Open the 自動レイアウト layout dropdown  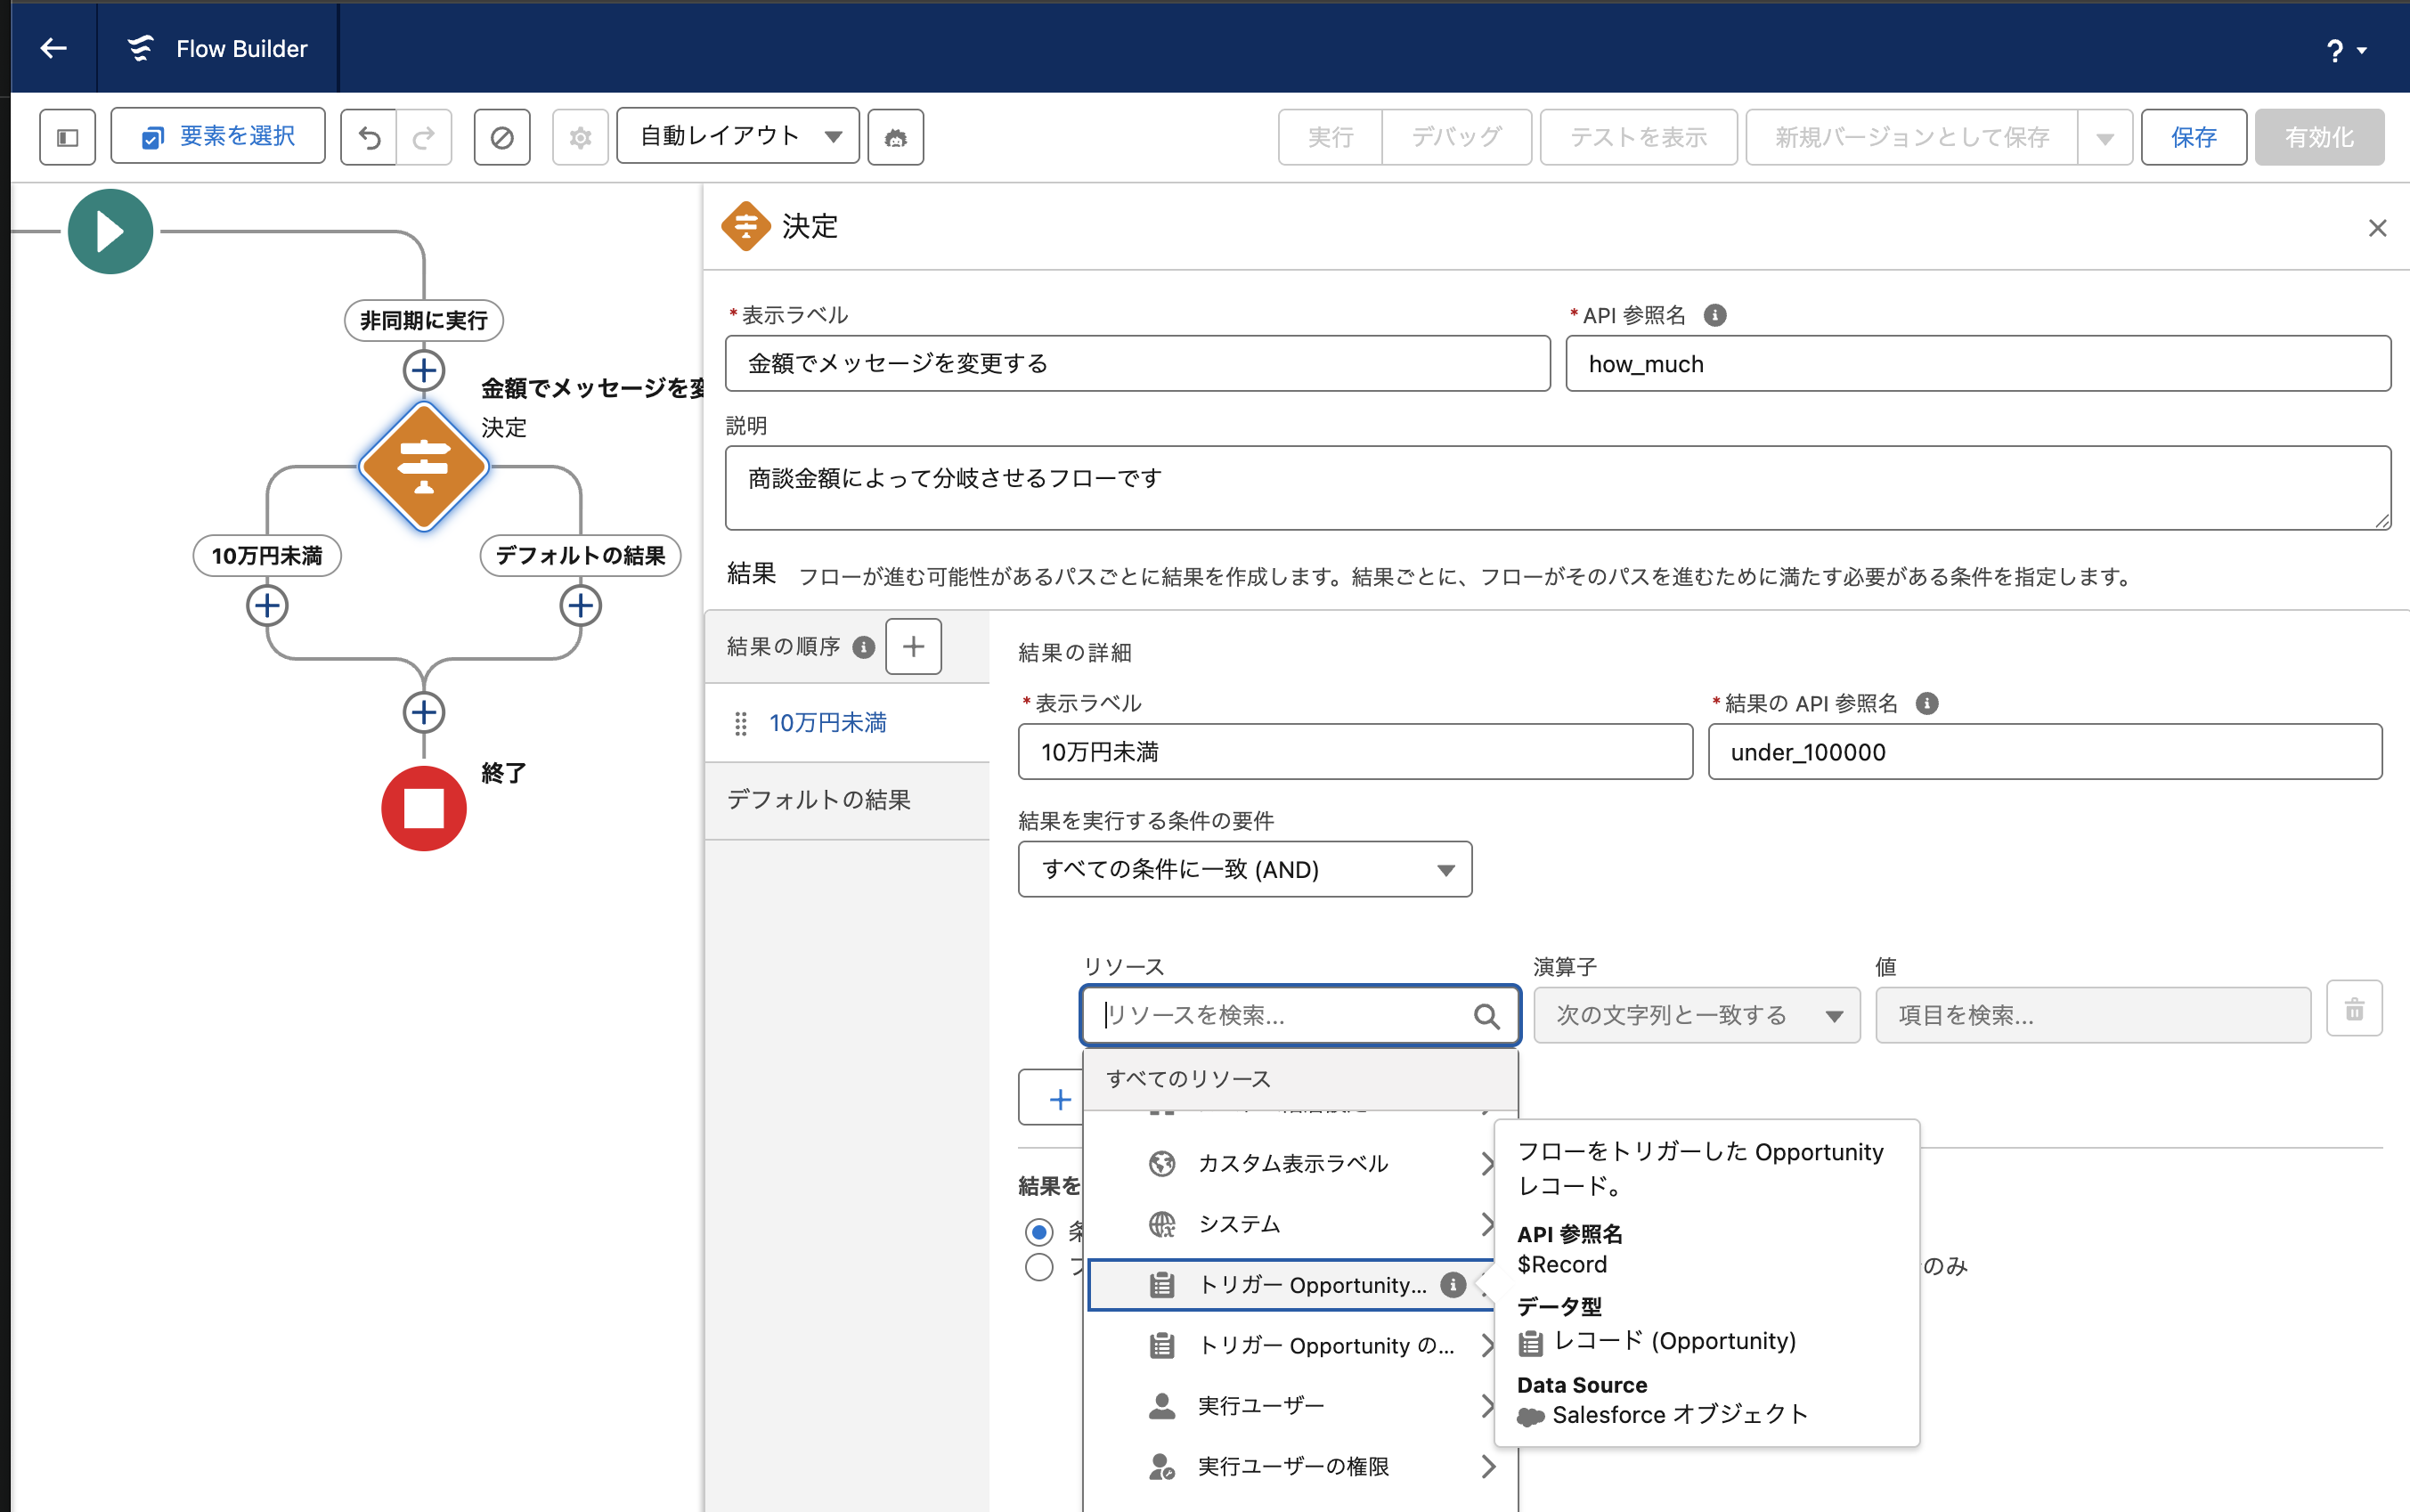[737, 137]
